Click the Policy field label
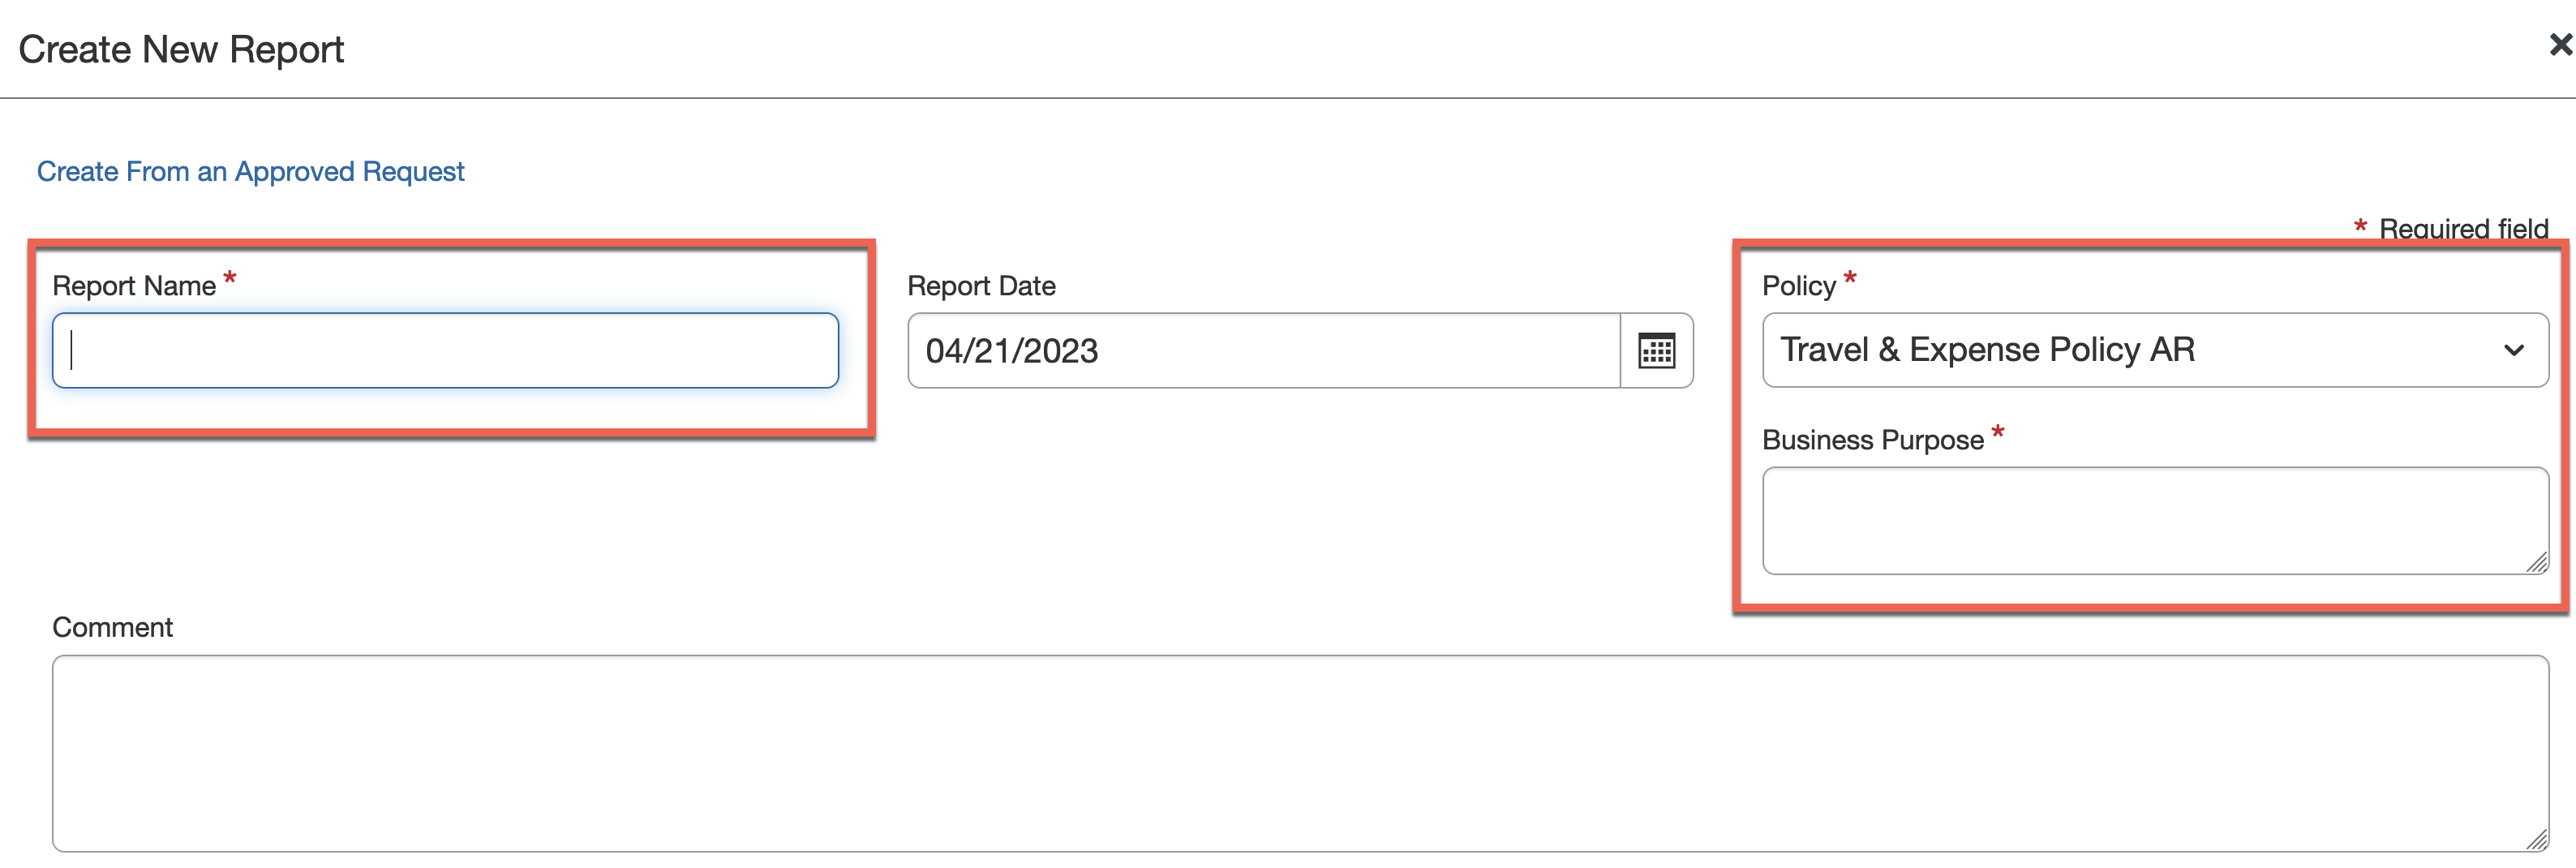This screenshot has width=2576, height=868. coord(1798,286)
